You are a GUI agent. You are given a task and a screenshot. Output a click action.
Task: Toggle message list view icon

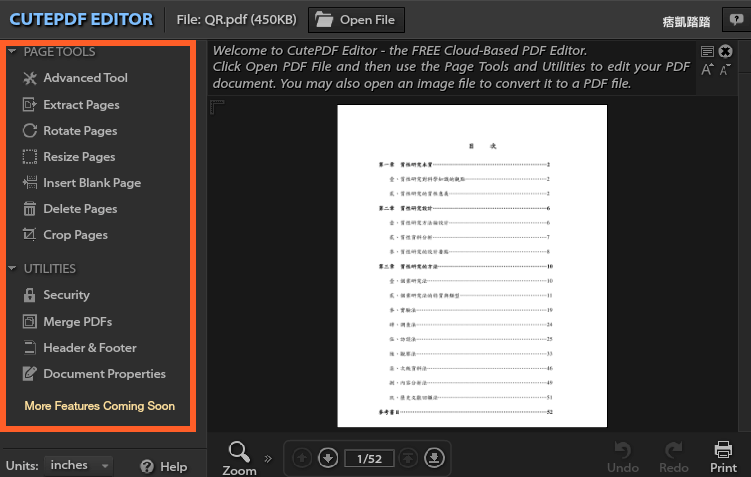pos(707,51)
